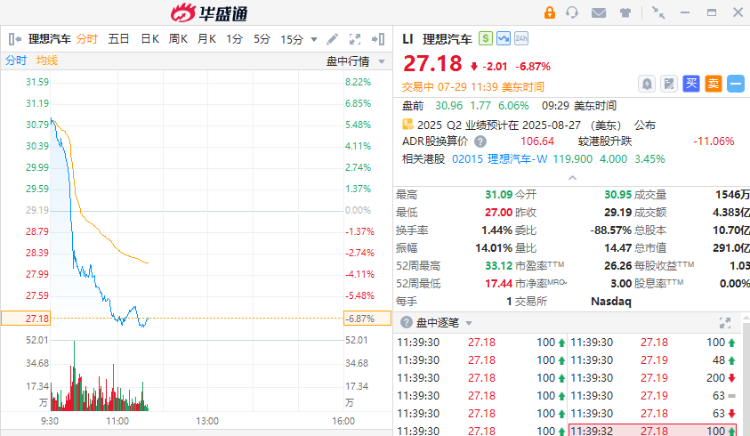Click the earnings calendar icon before 2025 Q2
Screen dimensions: 750x436
coord(408,124)
